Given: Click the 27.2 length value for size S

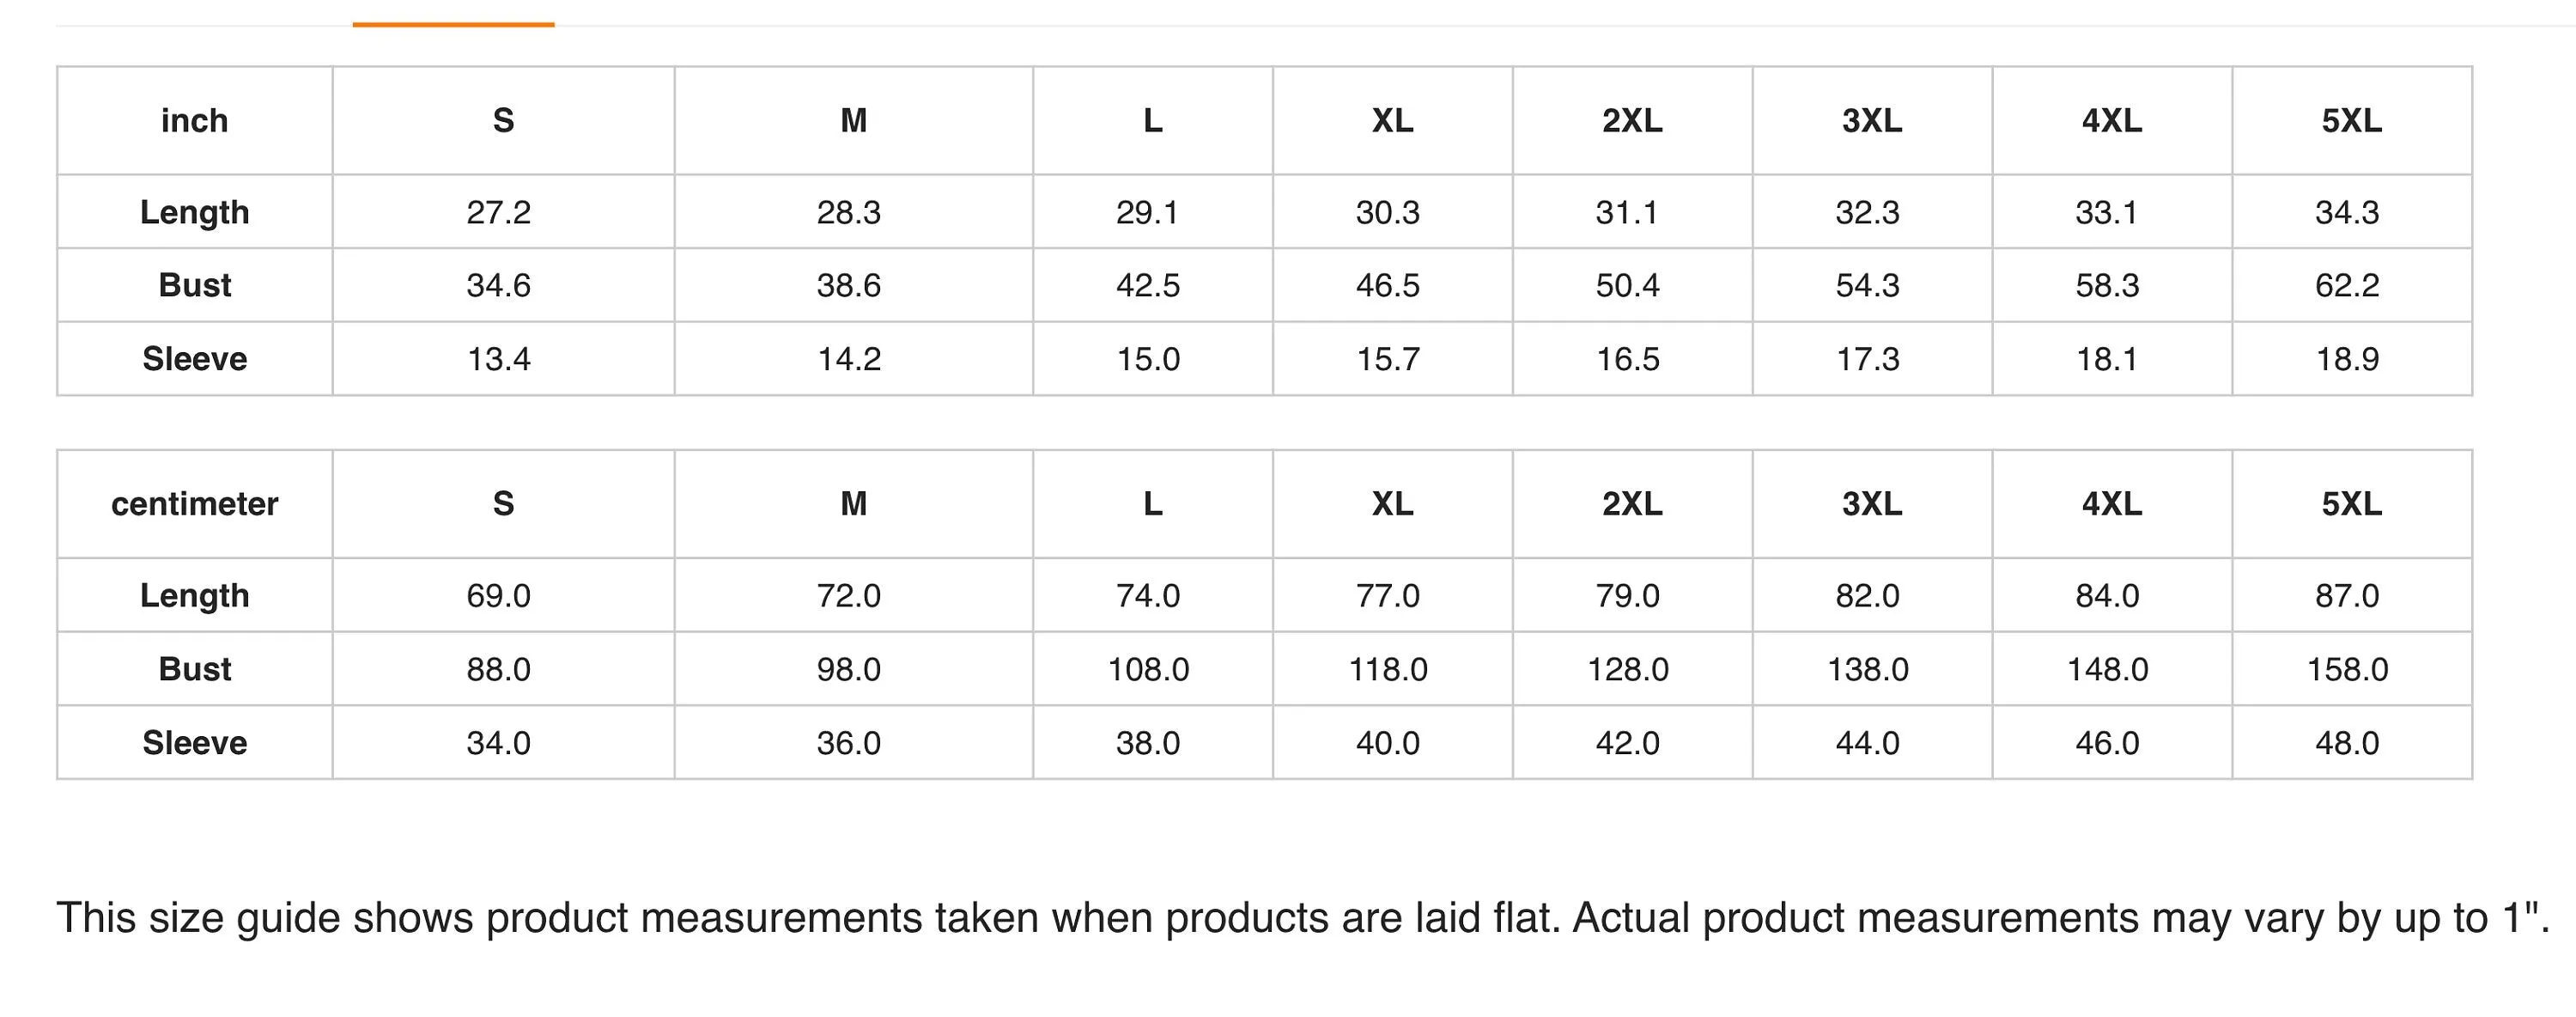Looking at the screenshot, I should 499,212.
